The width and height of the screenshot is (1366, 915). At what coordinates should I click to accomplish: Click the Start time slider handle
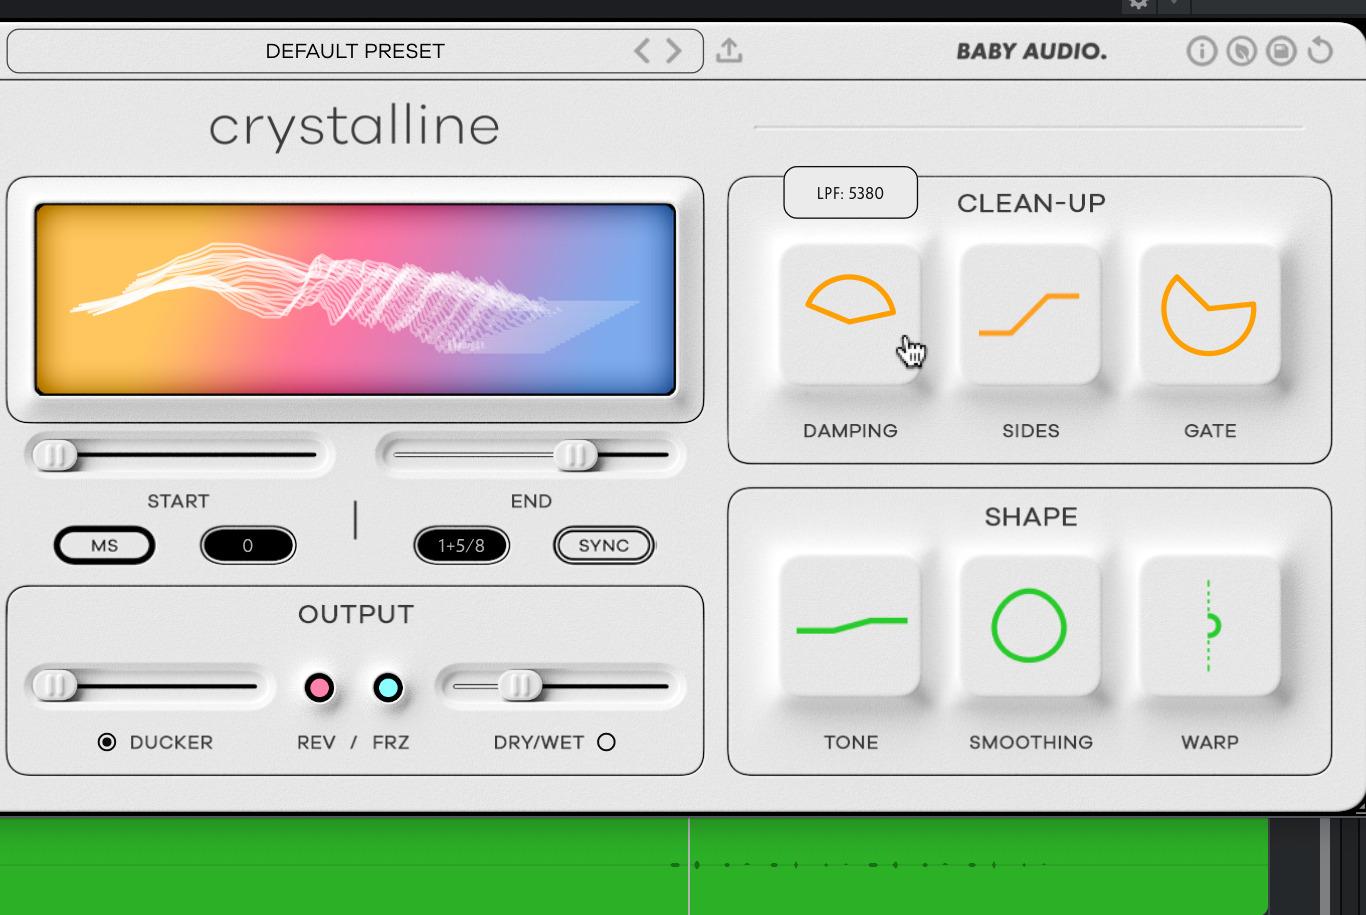point(54,455)
